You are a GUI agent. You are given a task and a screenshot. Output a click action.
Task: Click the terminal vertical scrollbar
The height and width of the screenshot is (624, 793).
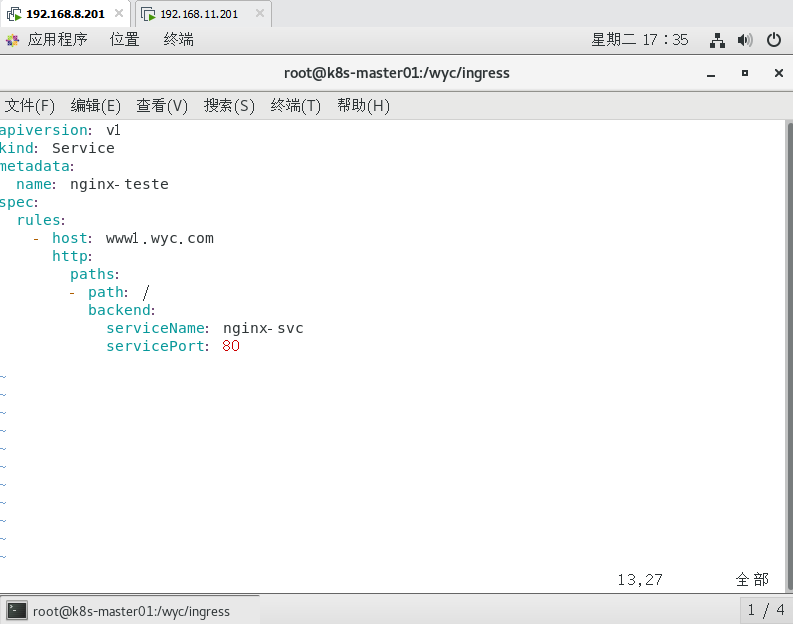coord(789,355)
